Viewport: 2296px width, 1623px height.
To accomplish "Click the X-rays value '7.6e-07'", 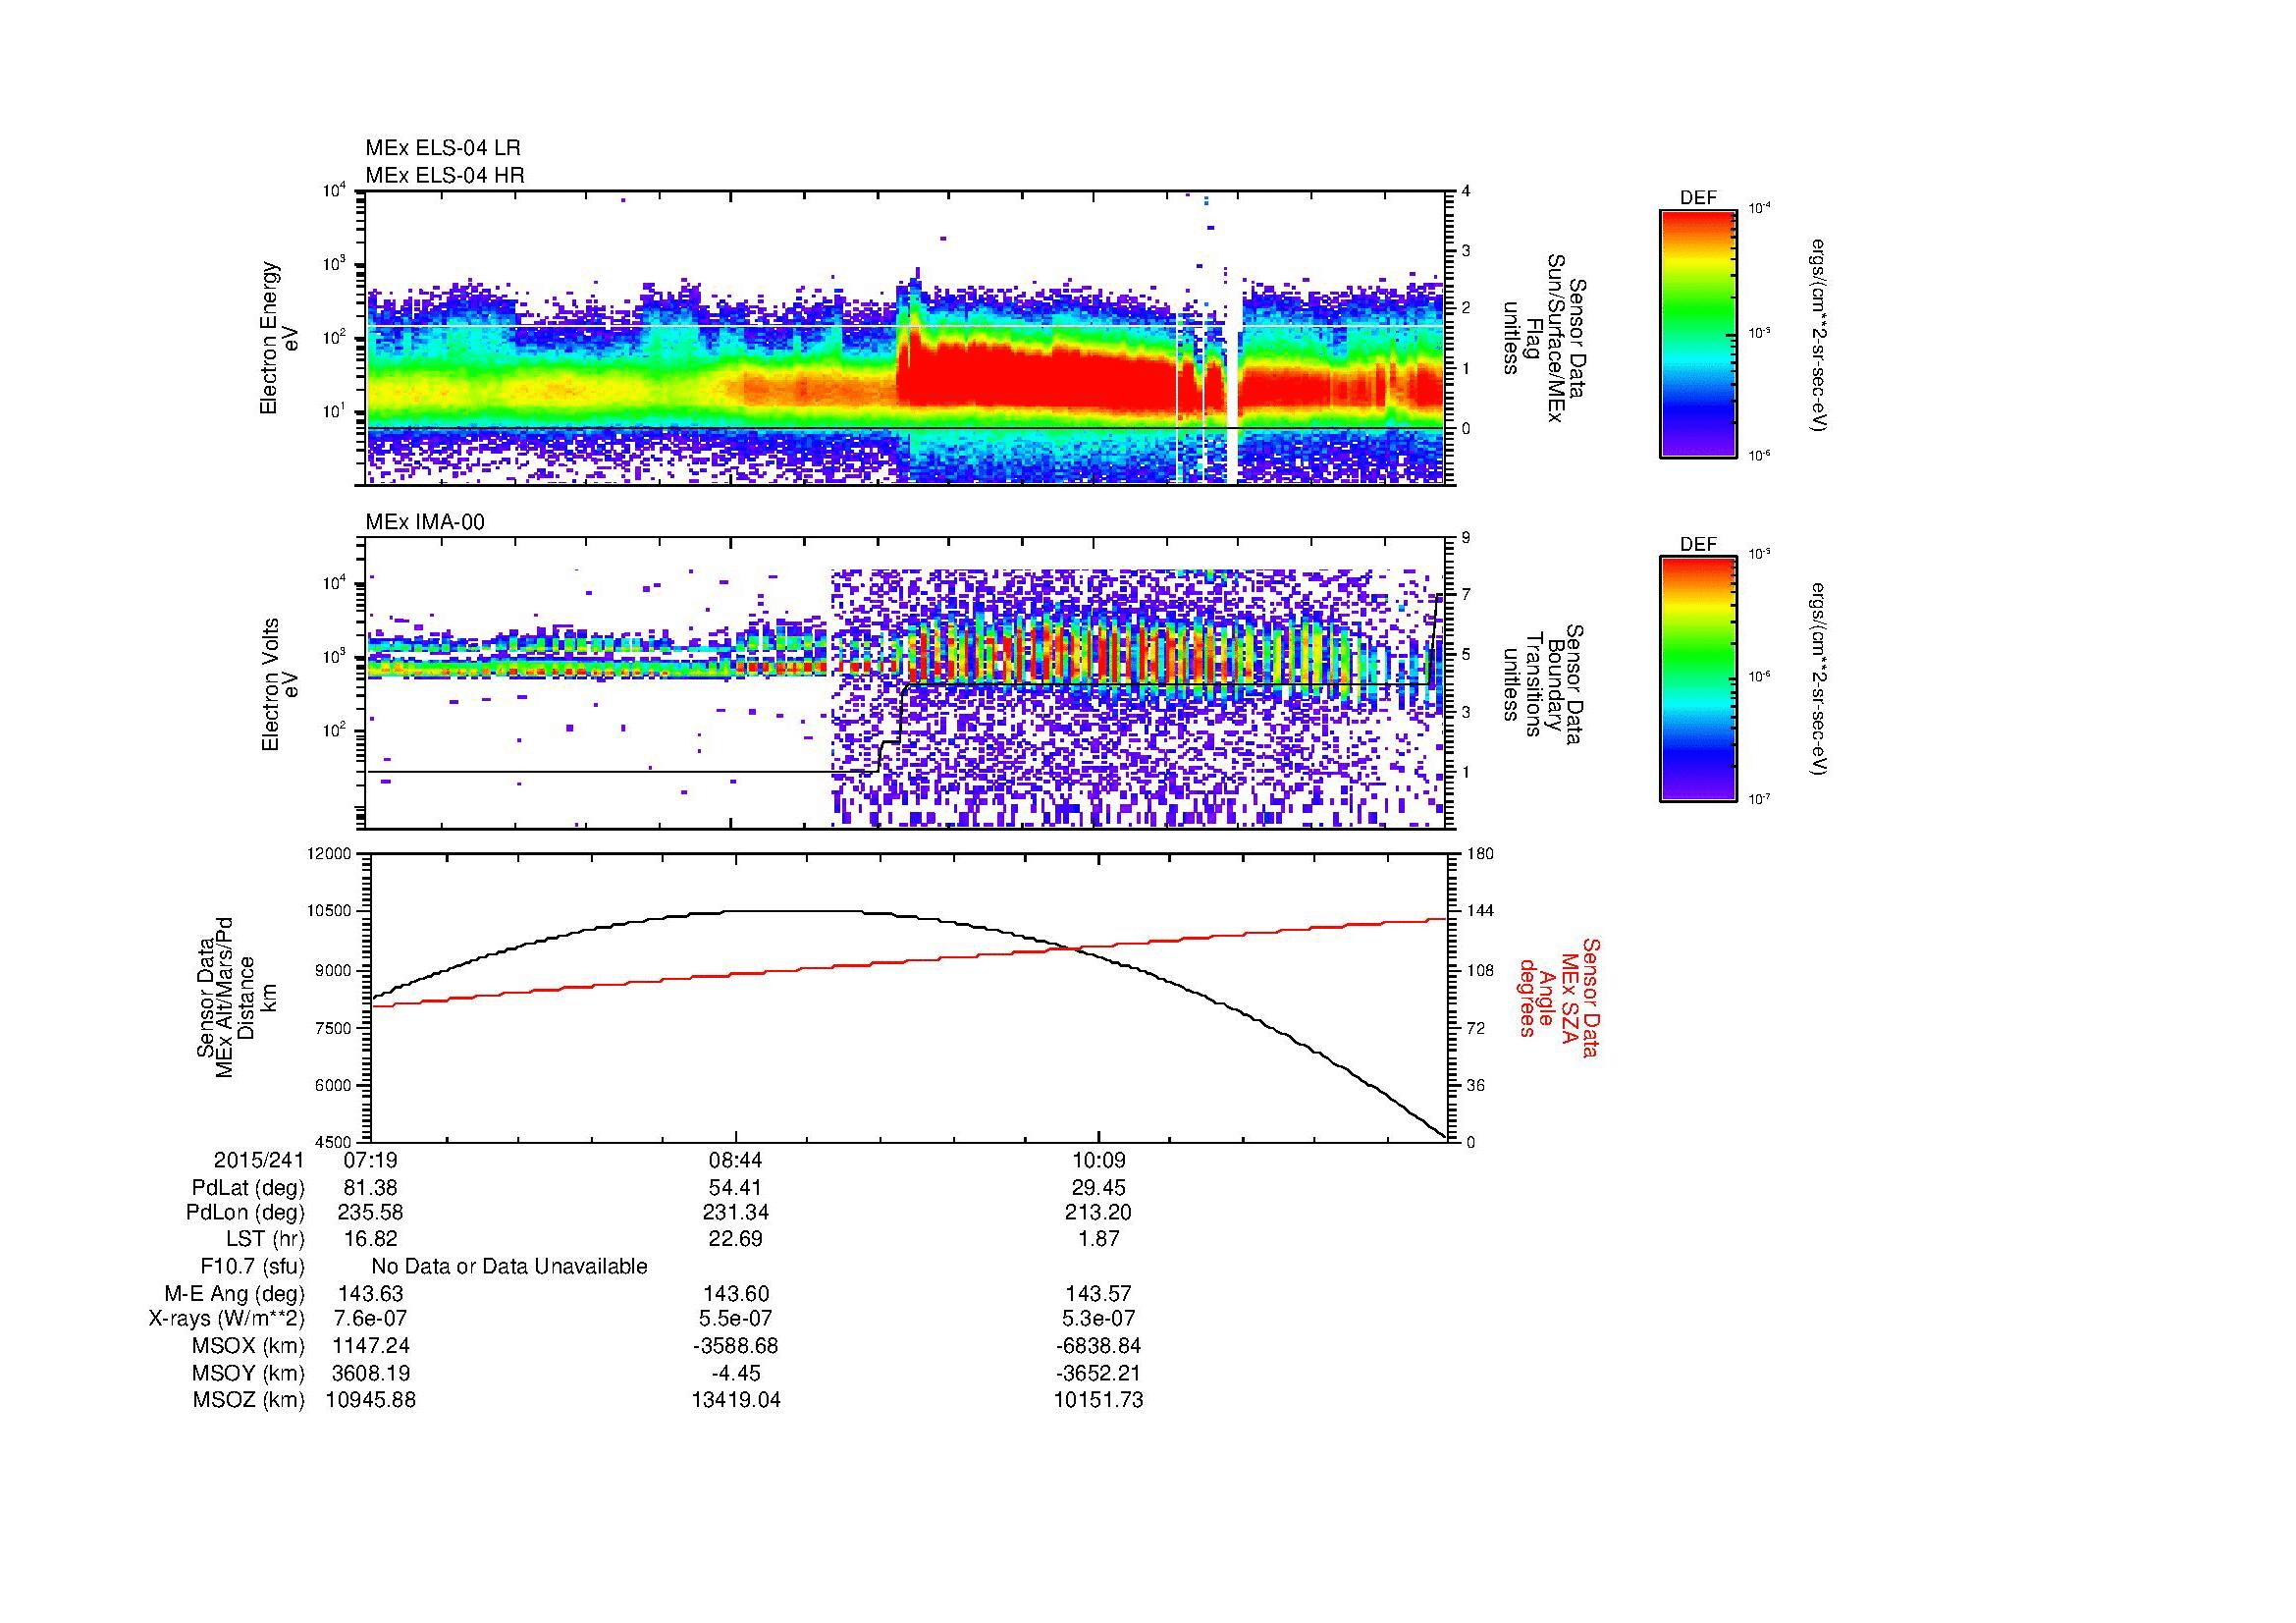I will click(x=371, y=1319).
